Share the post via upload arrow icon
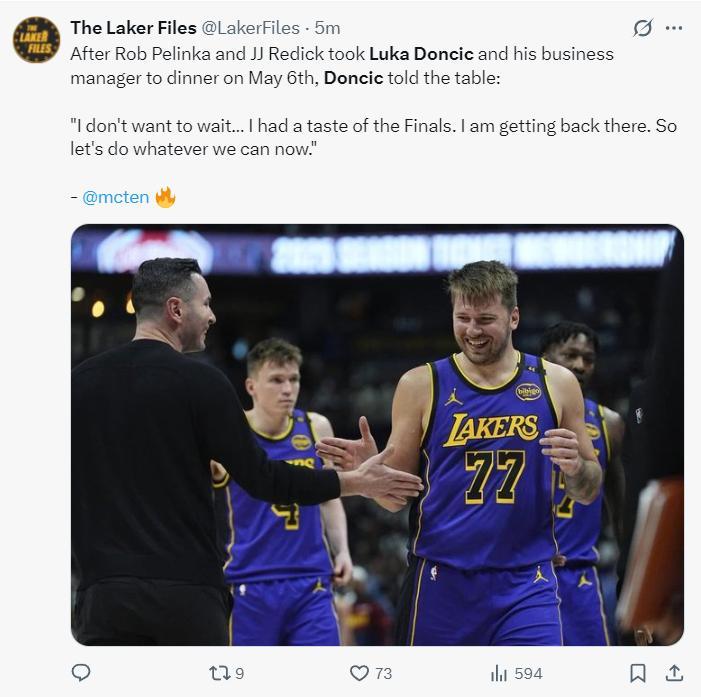Screen dimensions: 701x697 pyautogui.click(x=674, y=673)
